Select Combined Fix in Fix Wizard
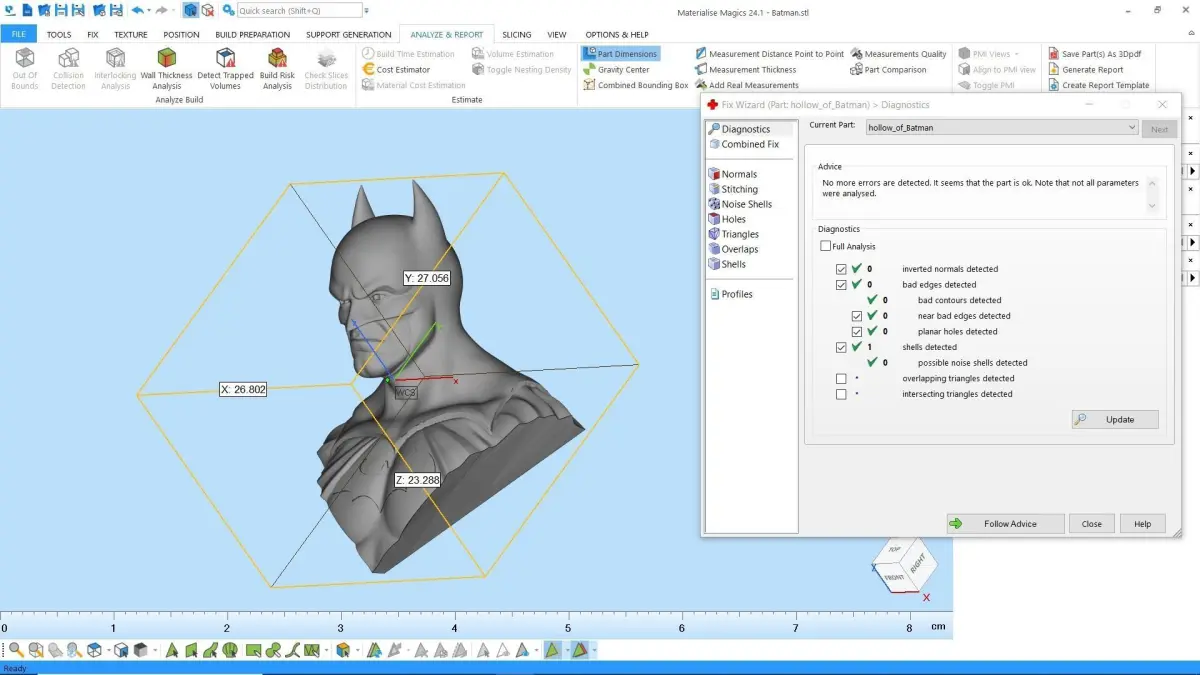This screenshot has height=675, width=1200. coord(743,144)
